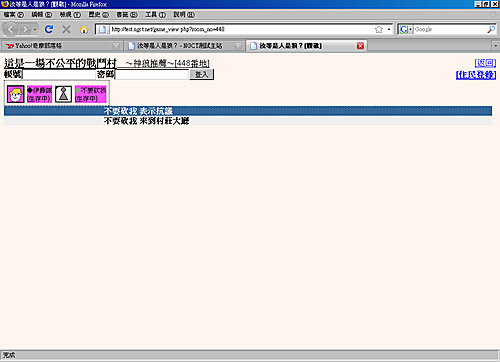The width and height of the screenshot is (500, 362).
Task: Click the page icon in address bar
Action: pos(102,30)
